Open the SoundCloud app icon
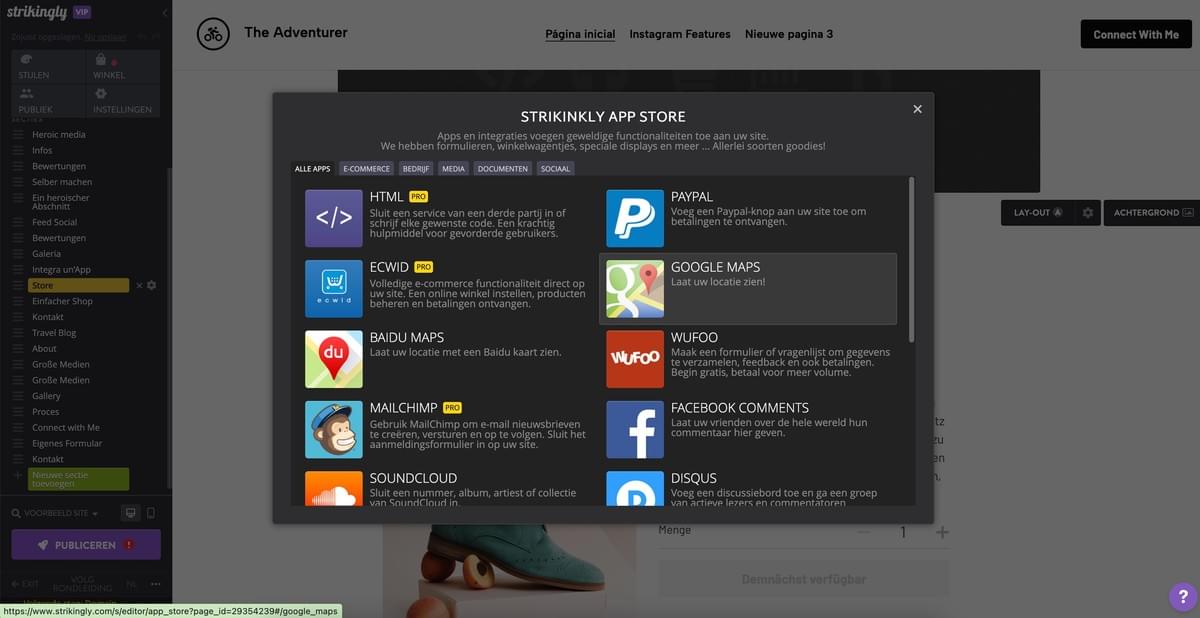 (x=334, y=488)
